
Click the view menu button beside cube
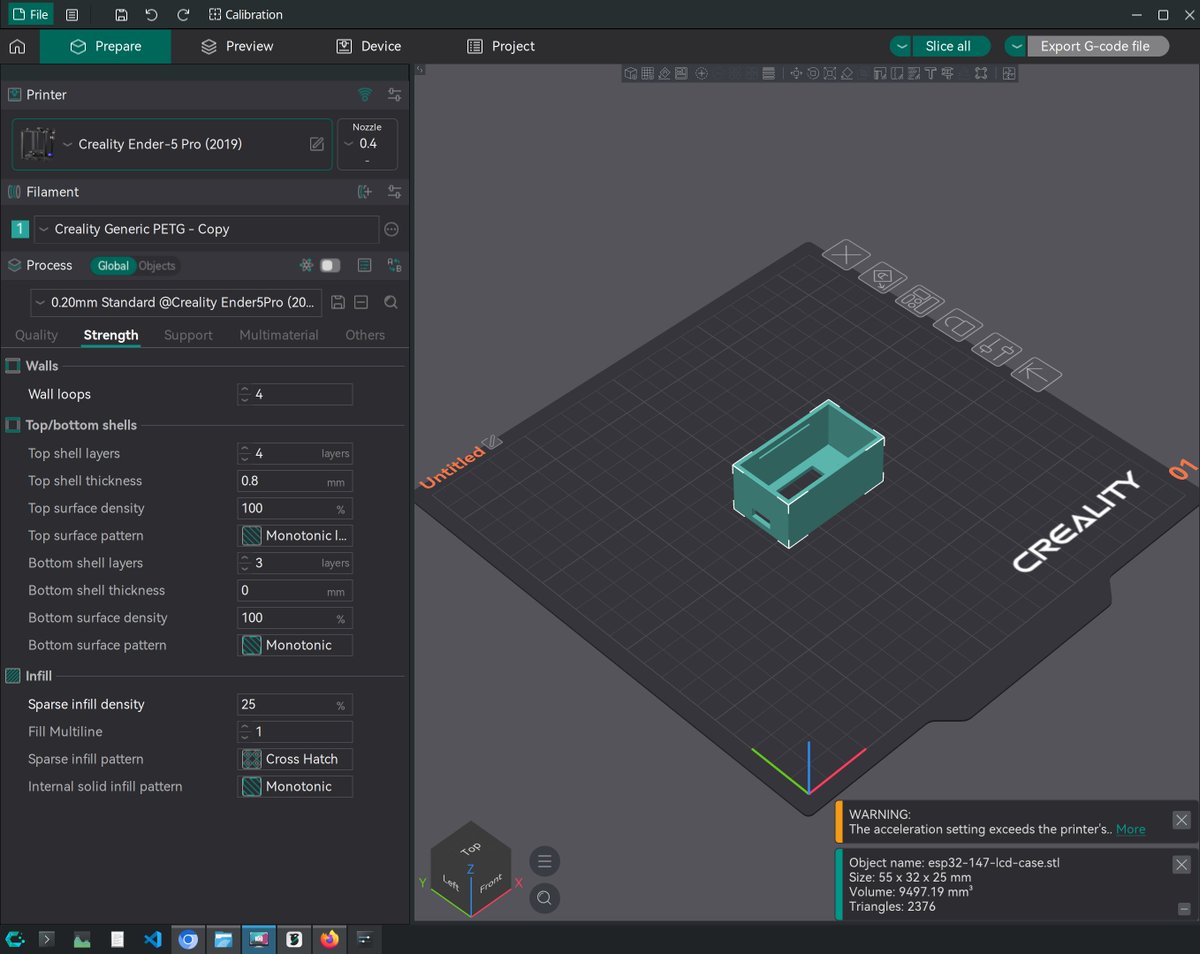tap(544, 861)
